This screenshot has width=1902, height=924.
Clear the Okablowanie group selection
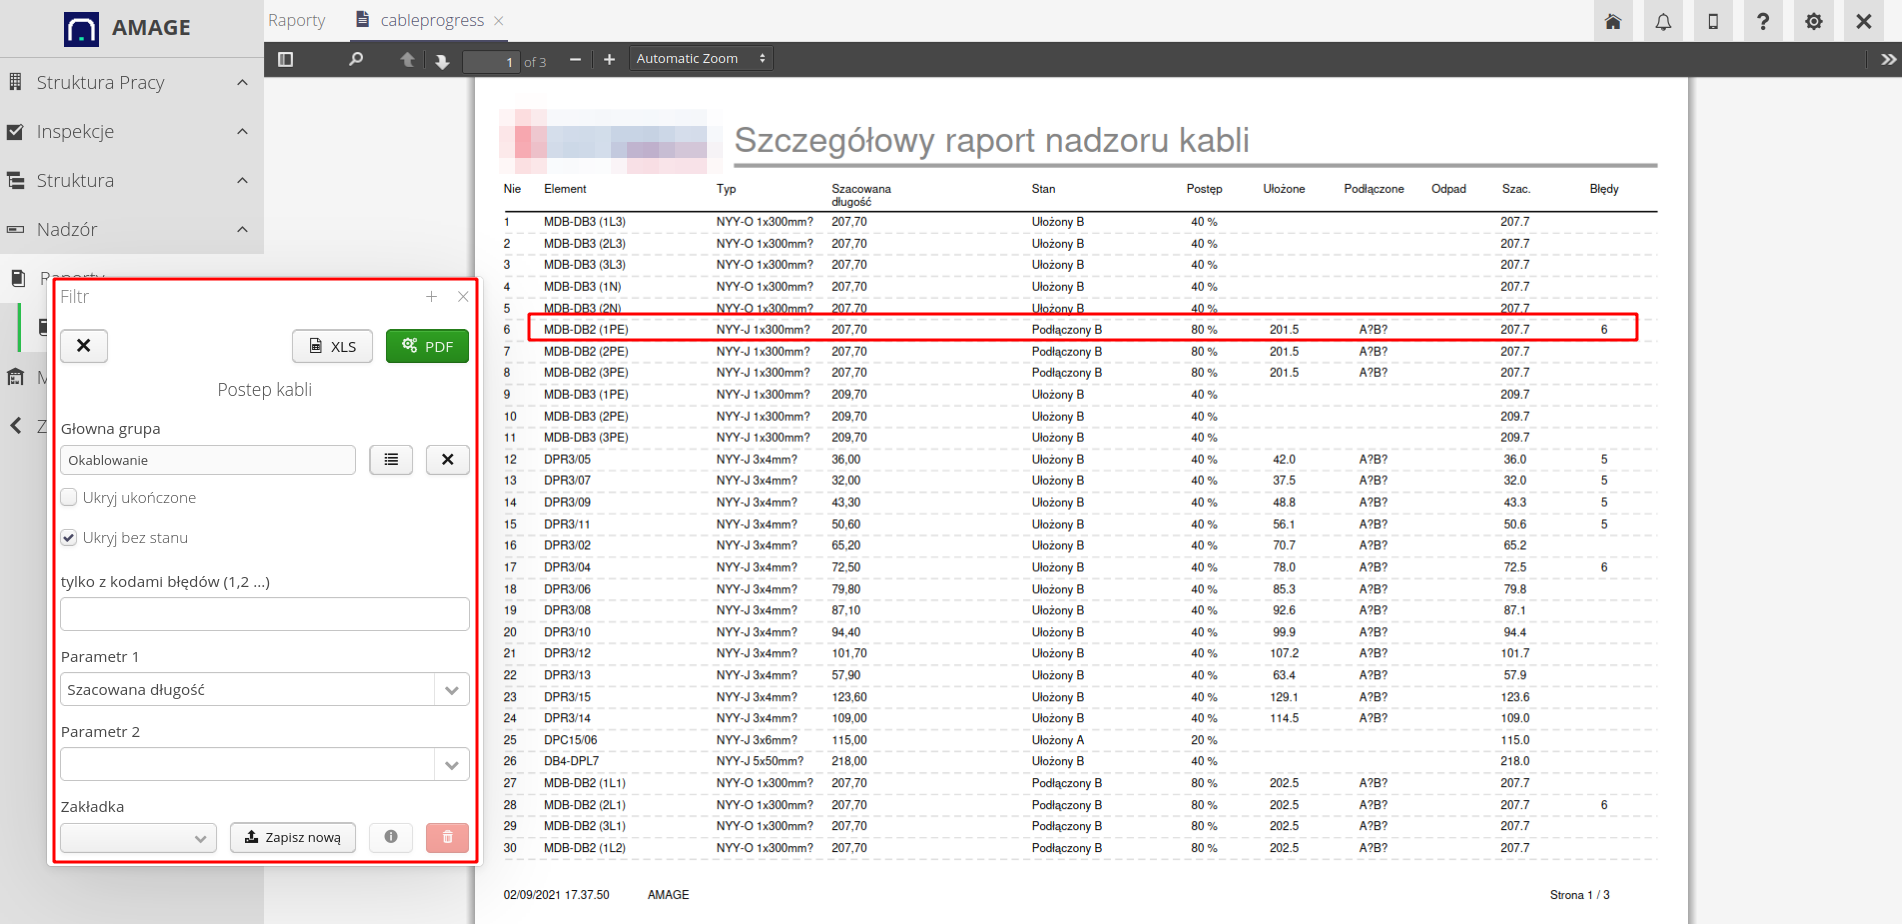coord(447,459)
